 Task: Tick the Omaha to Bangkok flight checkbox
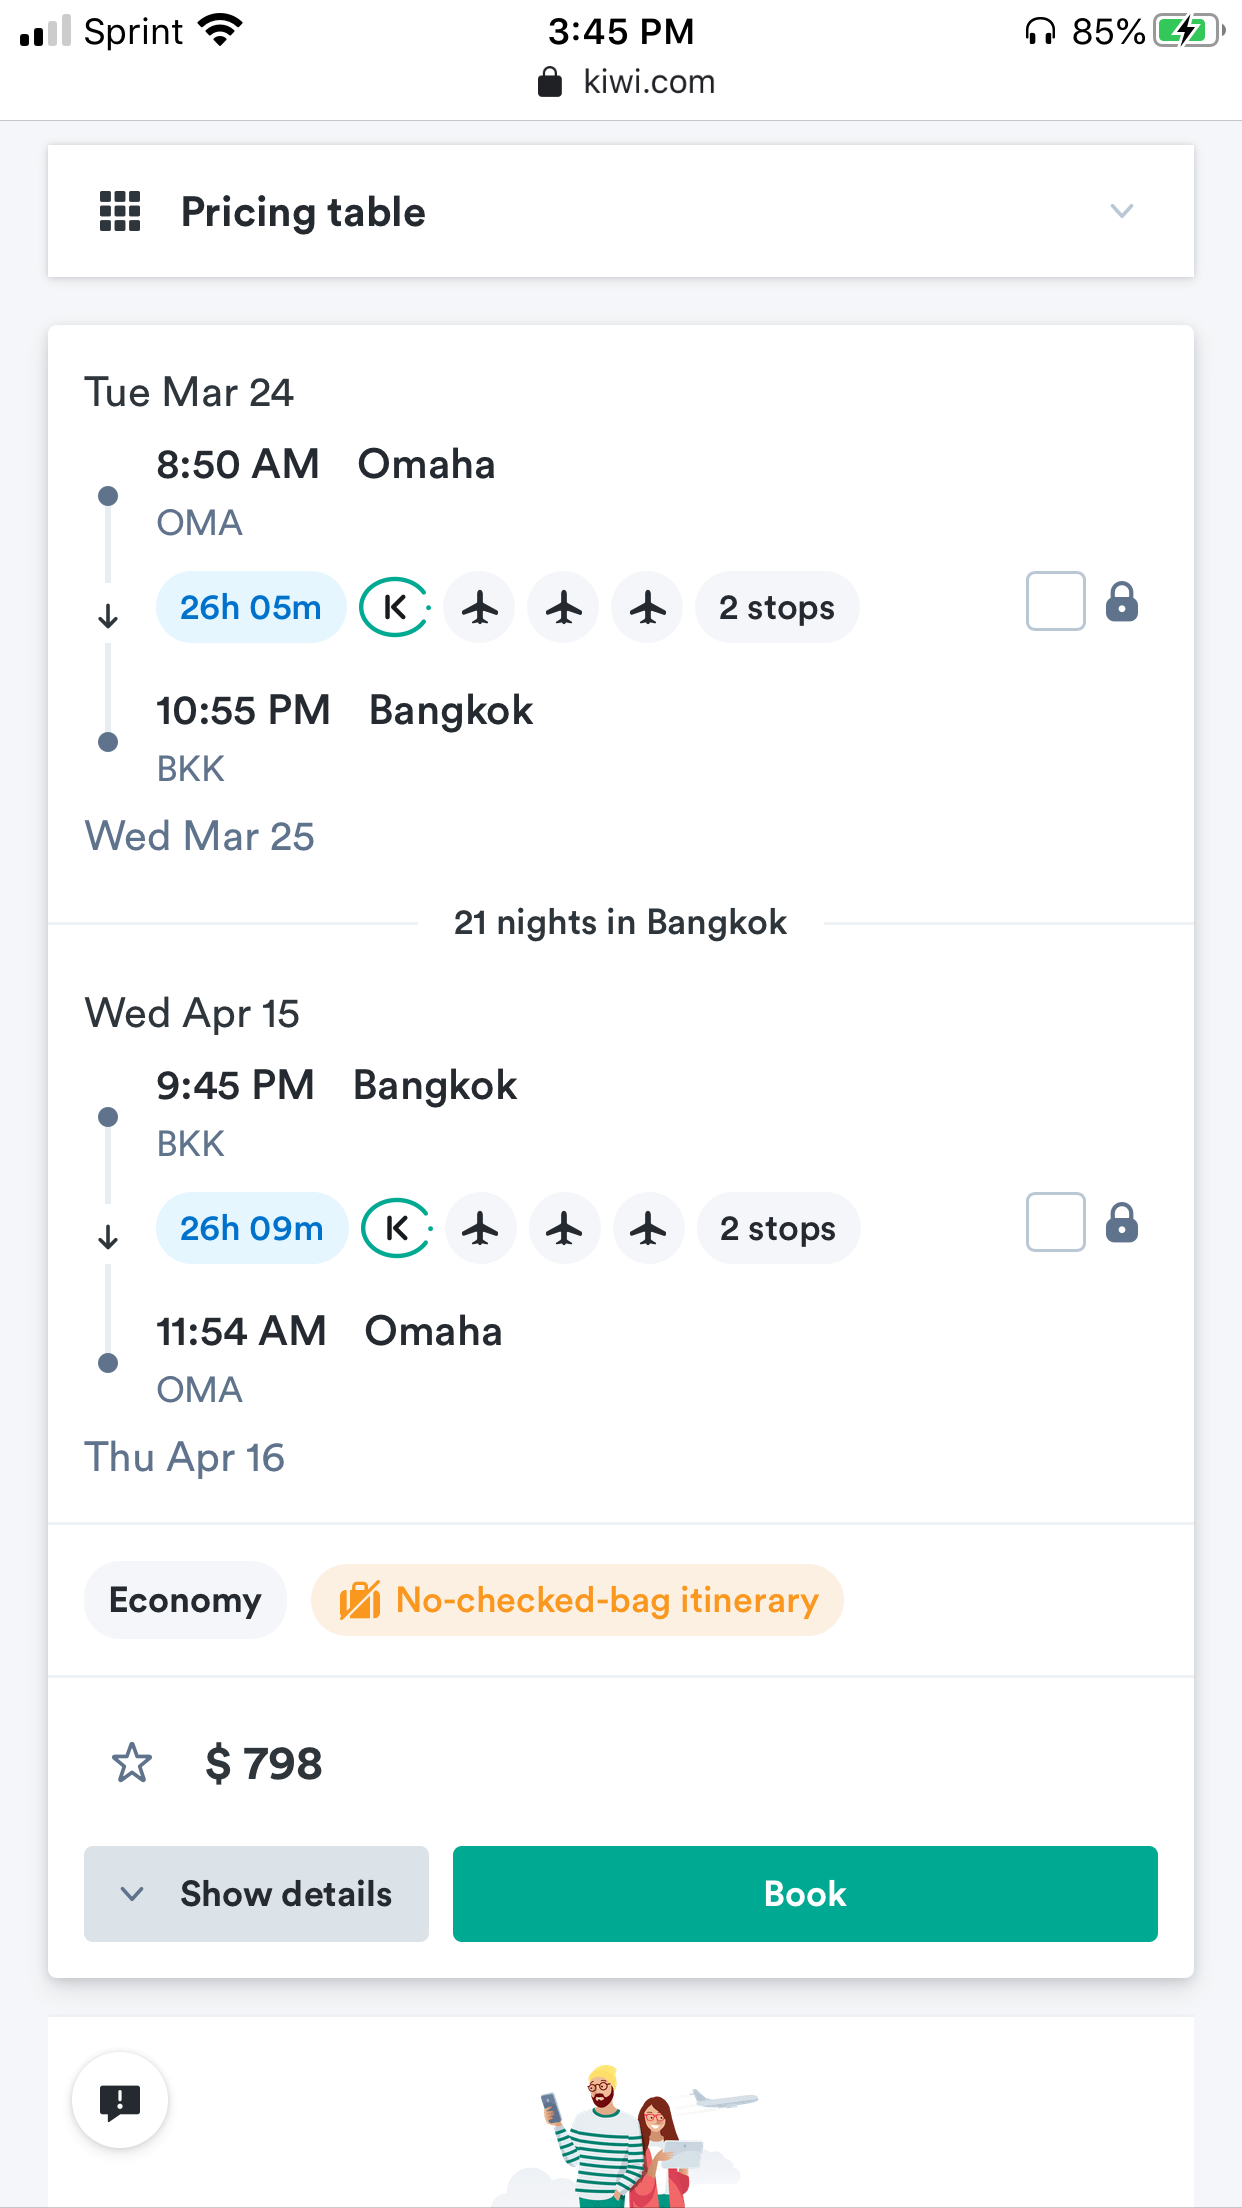tap(1055, 602)
